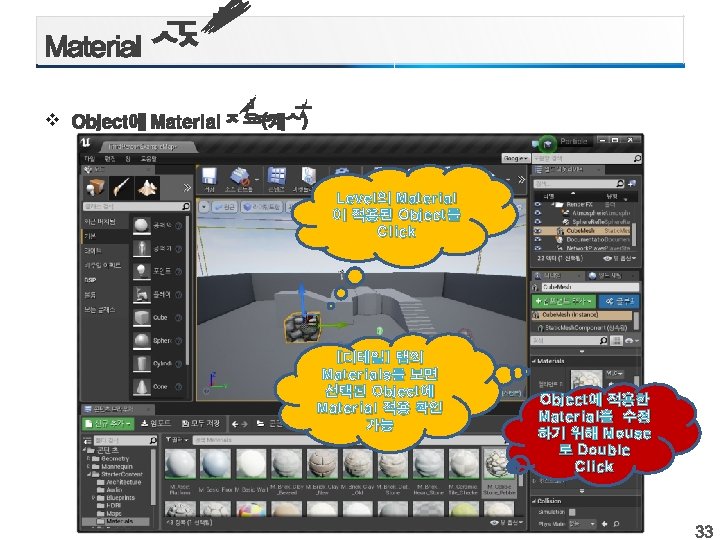720x540 pixels.
Task: Pick the Cube primitive thumbnail
Action: [141, 318]
